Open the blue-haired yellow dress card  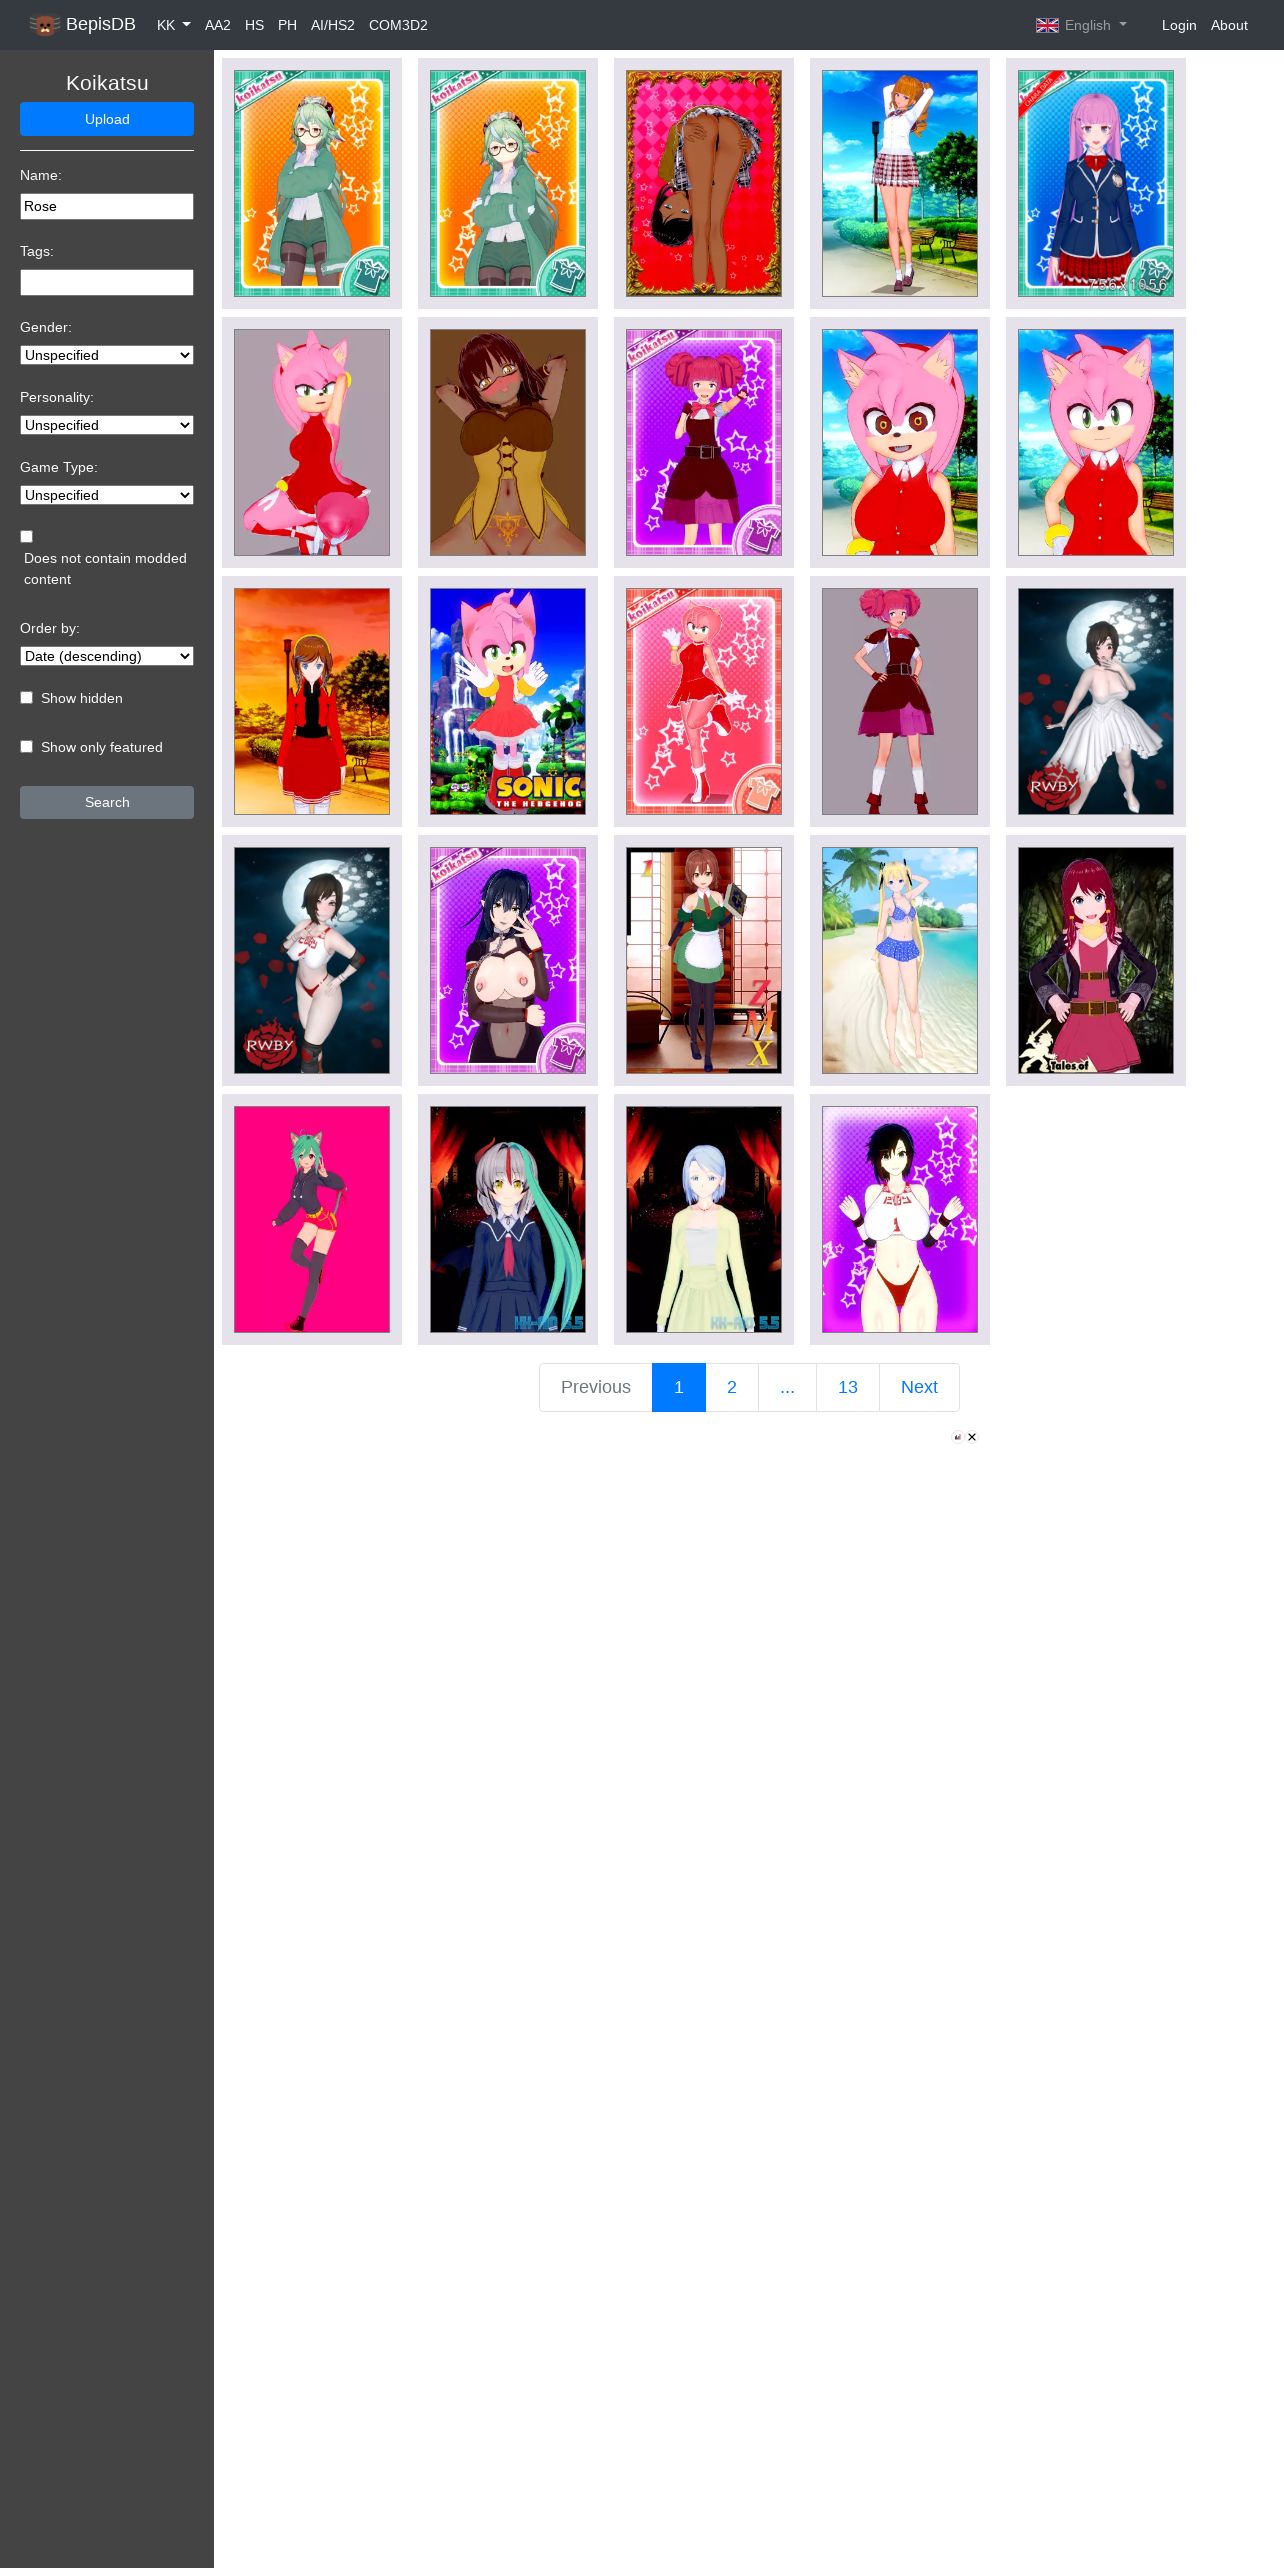click(704, 1219)
